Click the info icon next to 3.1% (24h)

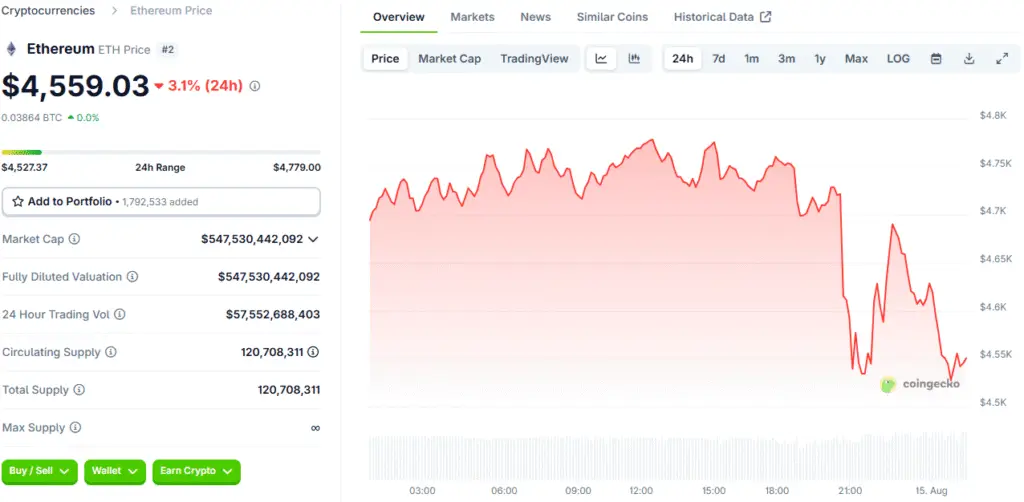pyautogui.click(x=255, y=86)
